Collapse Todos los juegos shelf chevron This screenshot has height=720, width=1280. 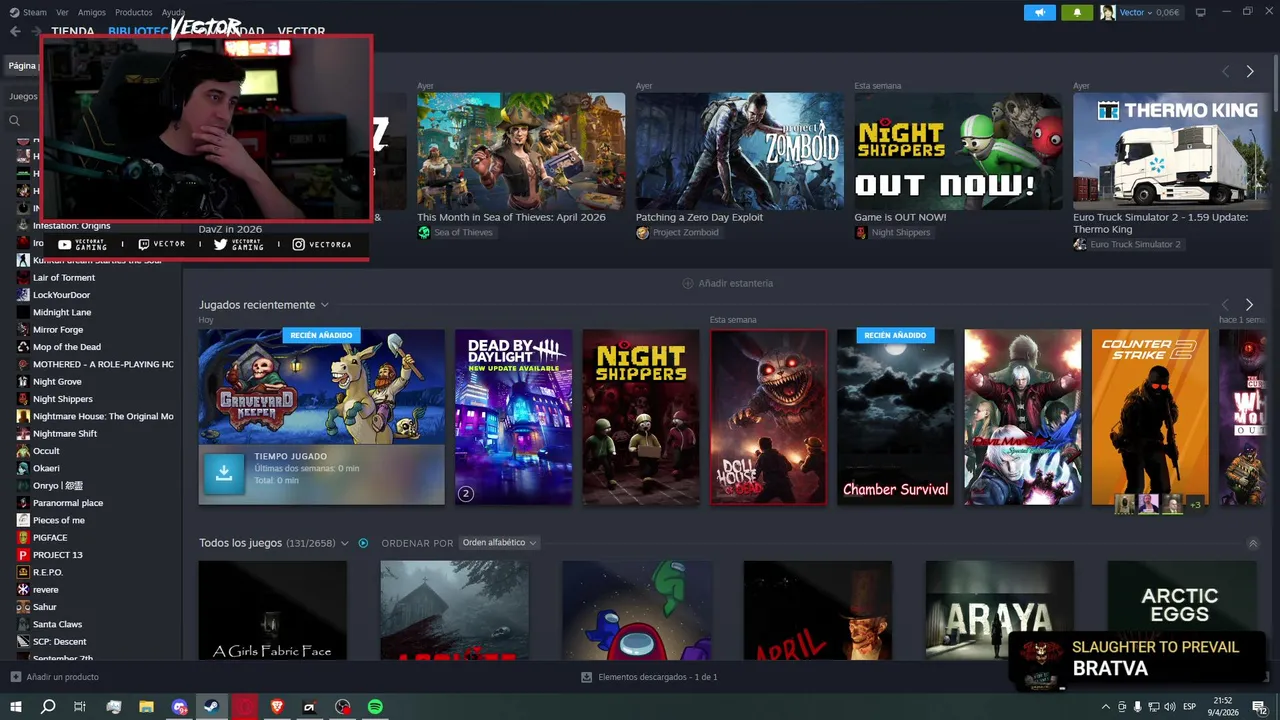click(x=1253, y=543)
